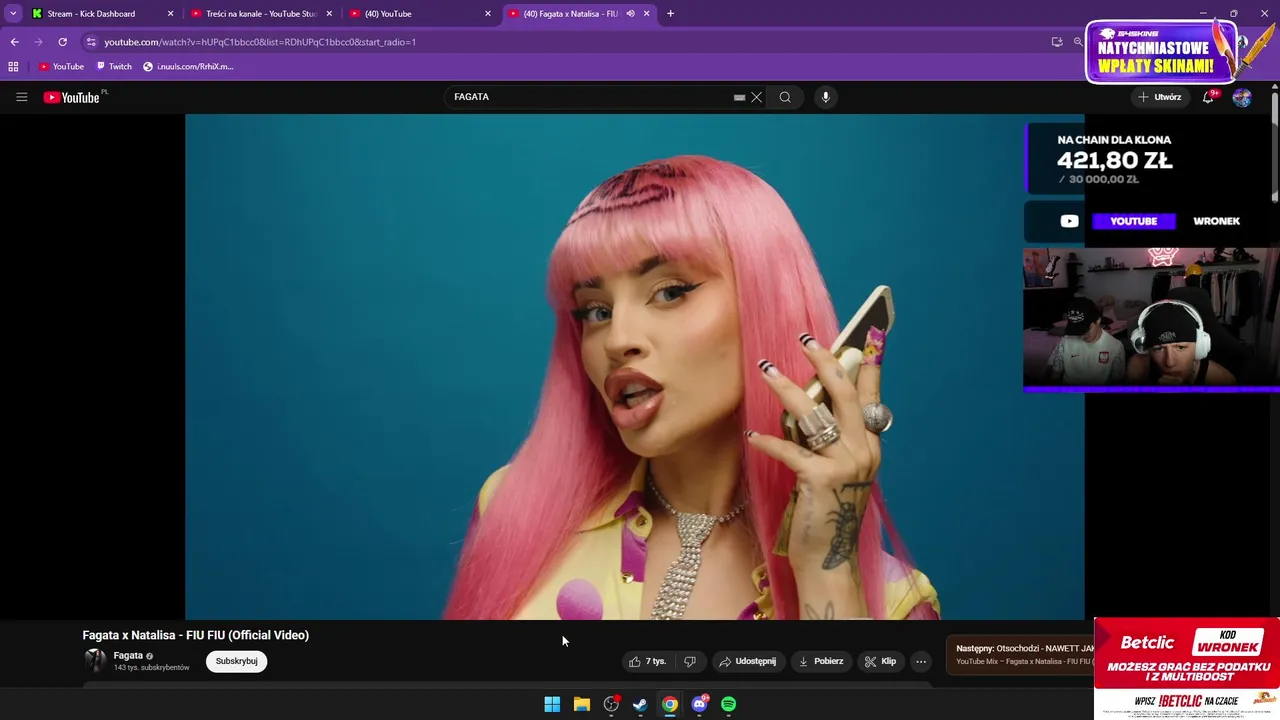The width and height of the screenshot is (1280, 720).
Task: Open Windows Start menu
Action: pyautogui.click(x=552, y=704)
